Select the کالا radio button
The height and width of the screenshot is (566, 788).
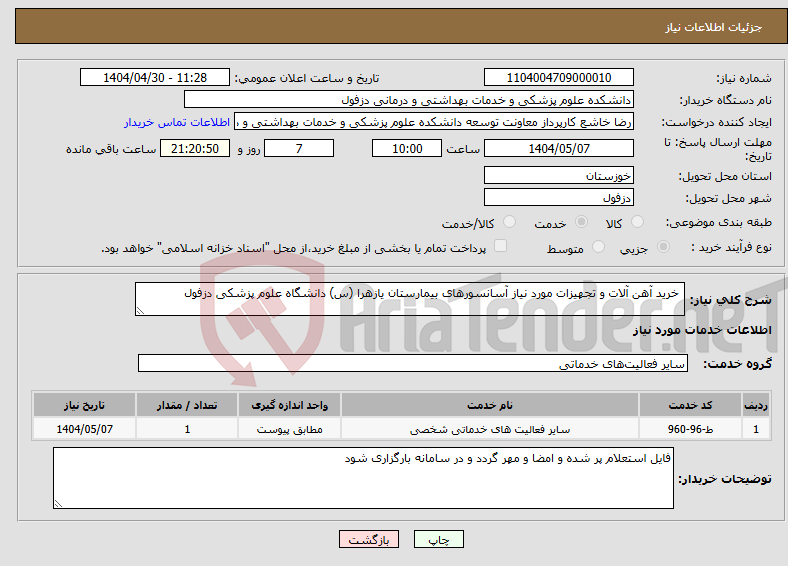click(637, 222)
